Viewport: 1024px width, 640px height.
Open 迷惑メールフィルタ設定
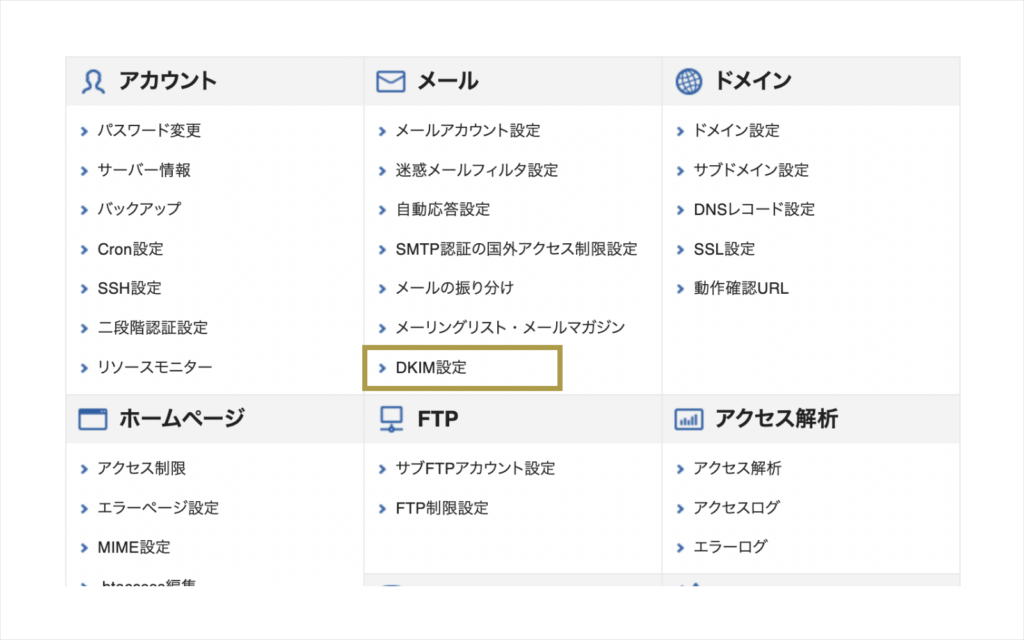477,170
